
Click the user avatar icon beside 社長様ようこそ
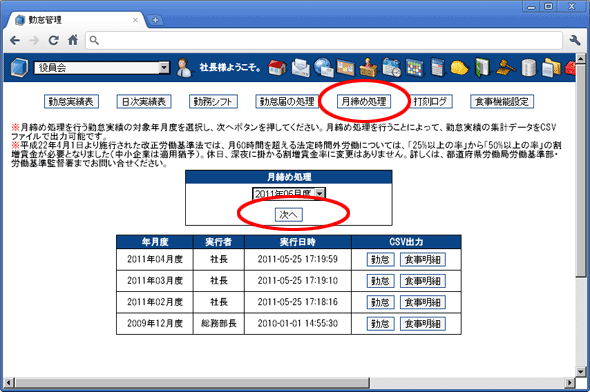point(184,68)
